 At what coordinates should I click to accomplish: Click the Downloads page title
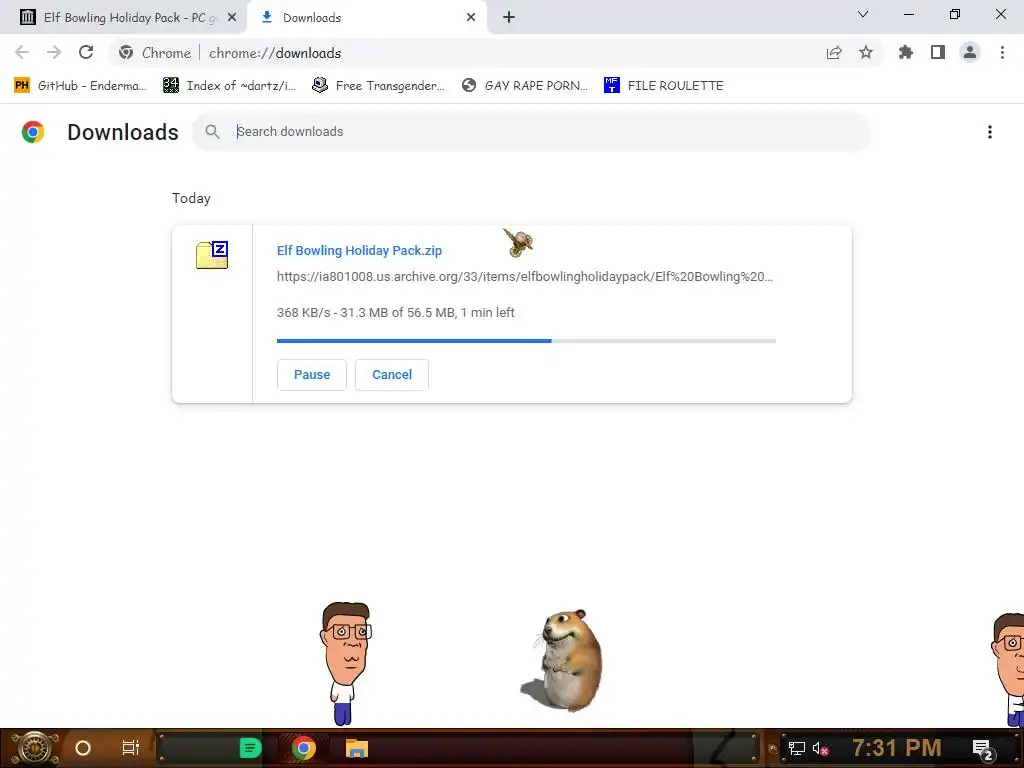123,132
